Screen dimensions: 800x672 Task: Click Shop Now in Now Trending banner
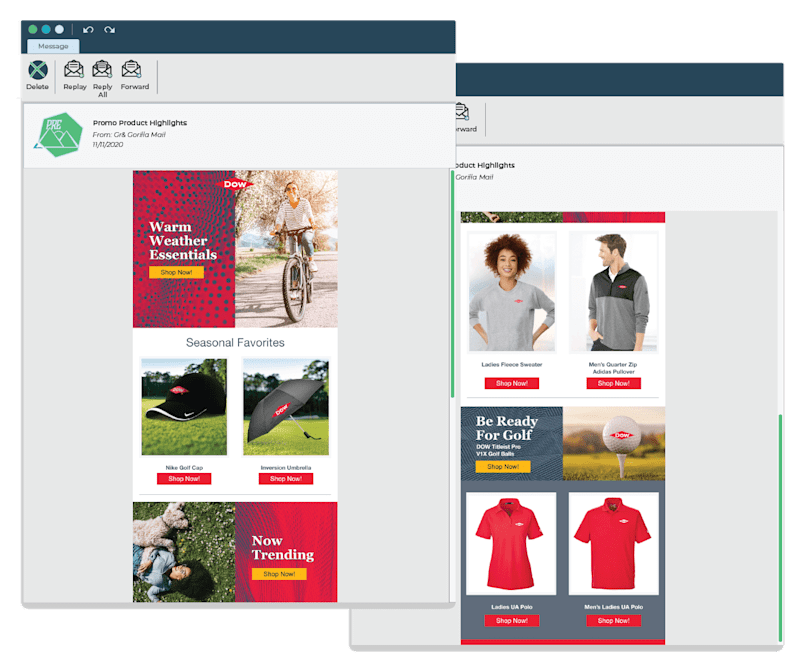point(279,574)
